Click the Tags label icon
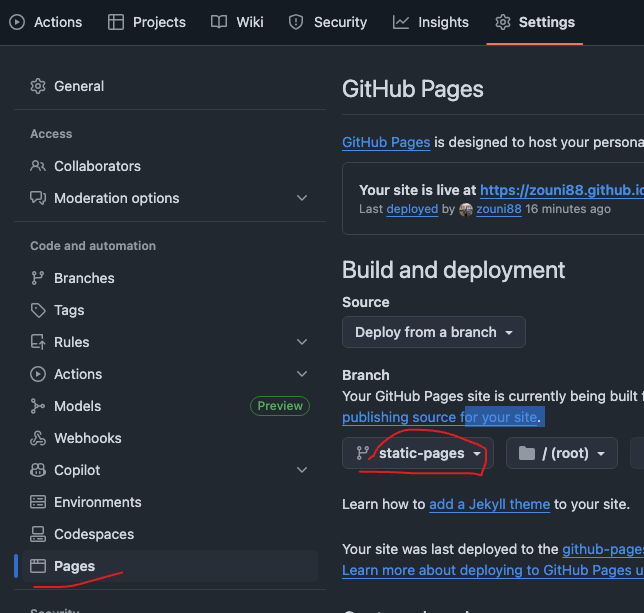This screenshot has height=613, width=644. [38, 310]
